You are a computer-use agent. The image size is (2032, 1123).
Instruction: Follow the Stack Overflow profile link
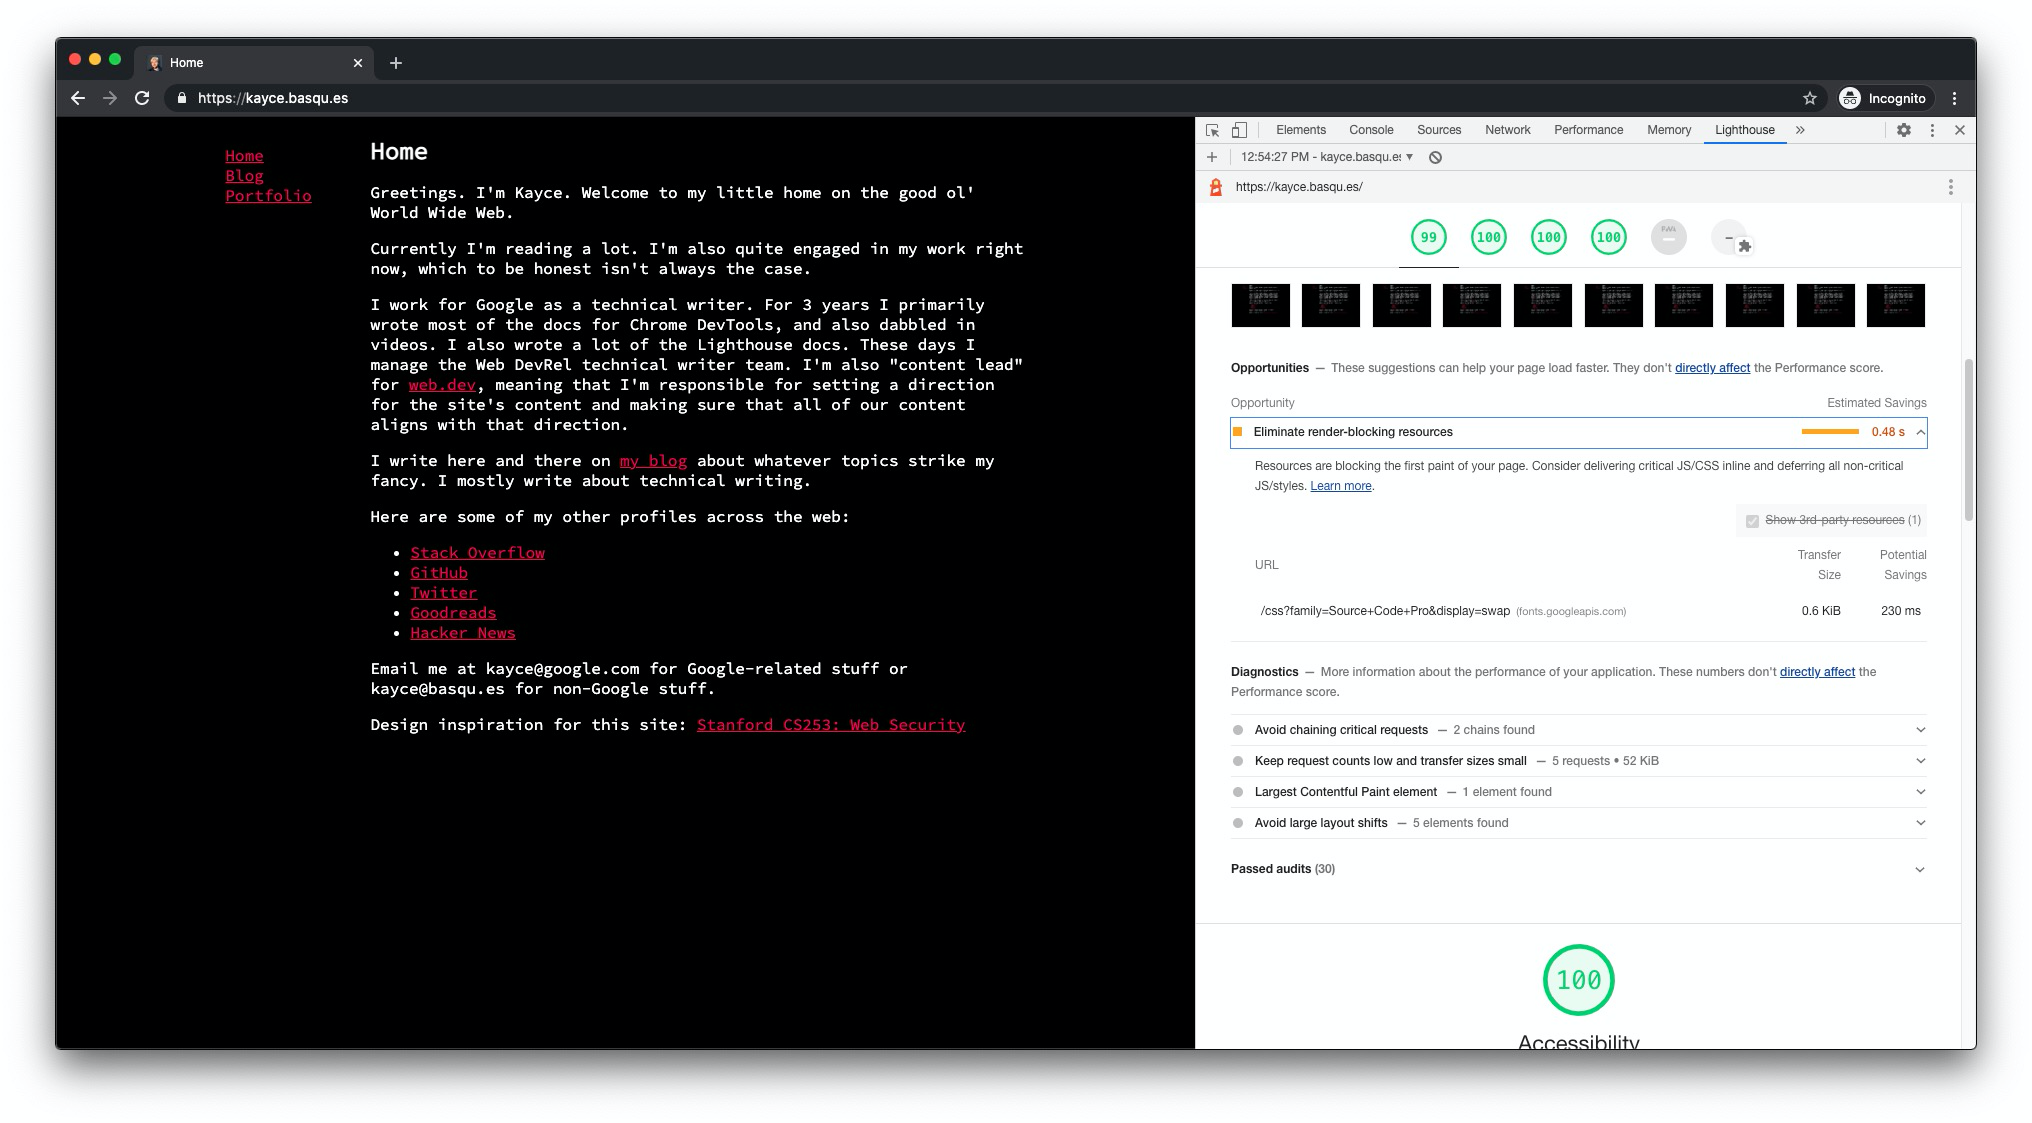click(x=477, y=552)
